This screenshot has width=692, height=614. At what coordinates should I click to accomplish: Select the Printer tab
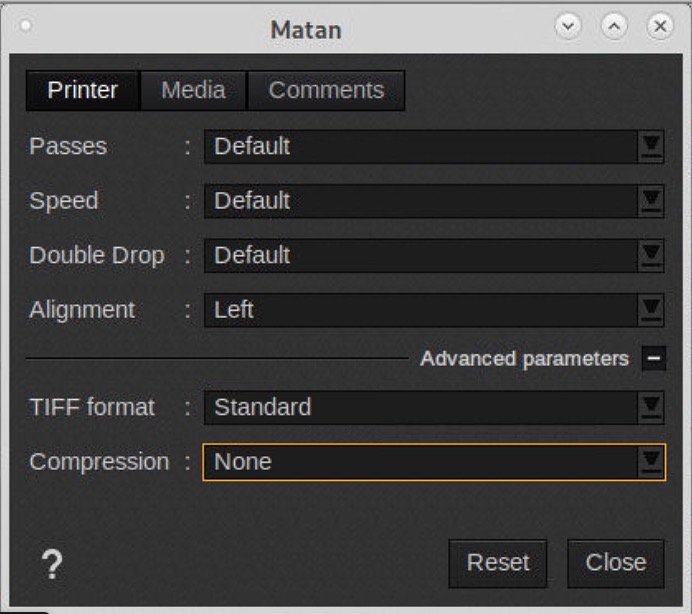click(83, 90)
